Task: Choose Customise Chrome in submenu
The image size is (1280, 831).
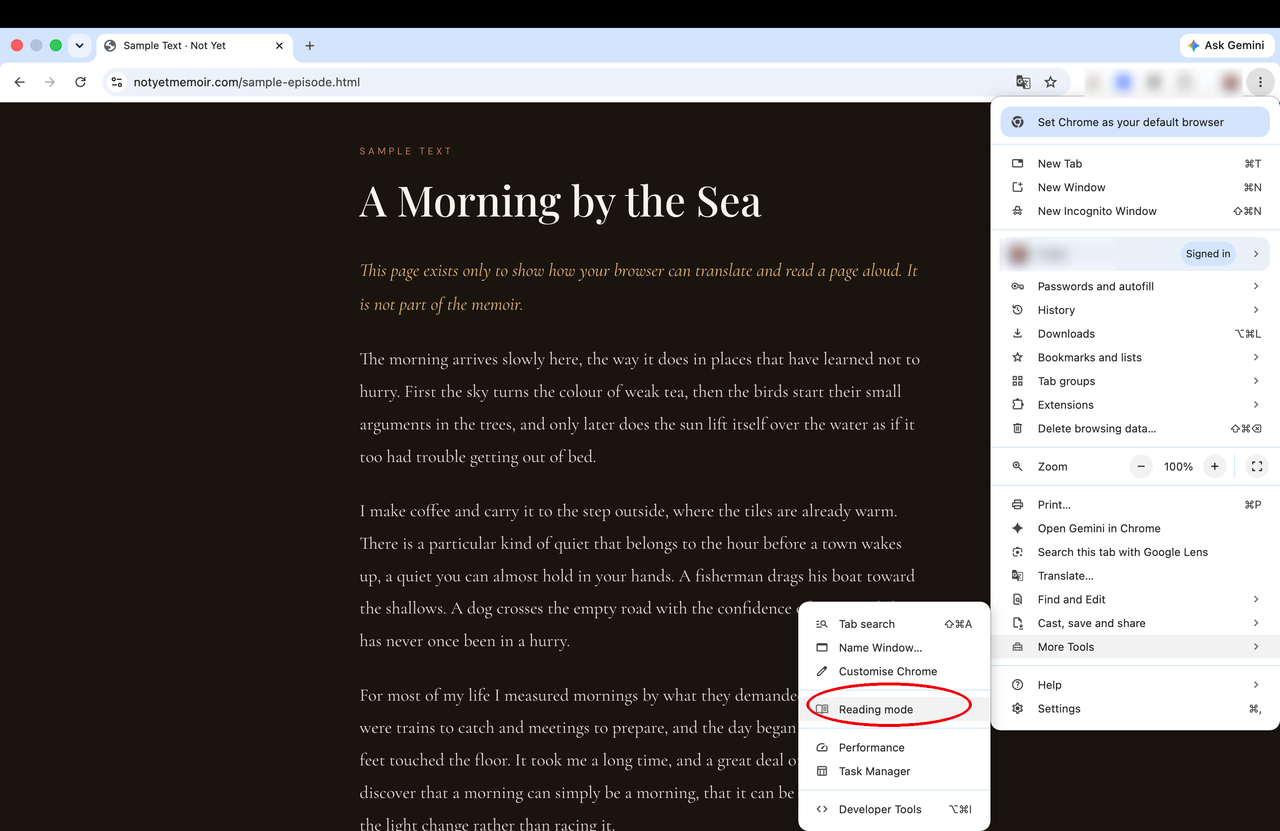Action: (x=894, y=672)
